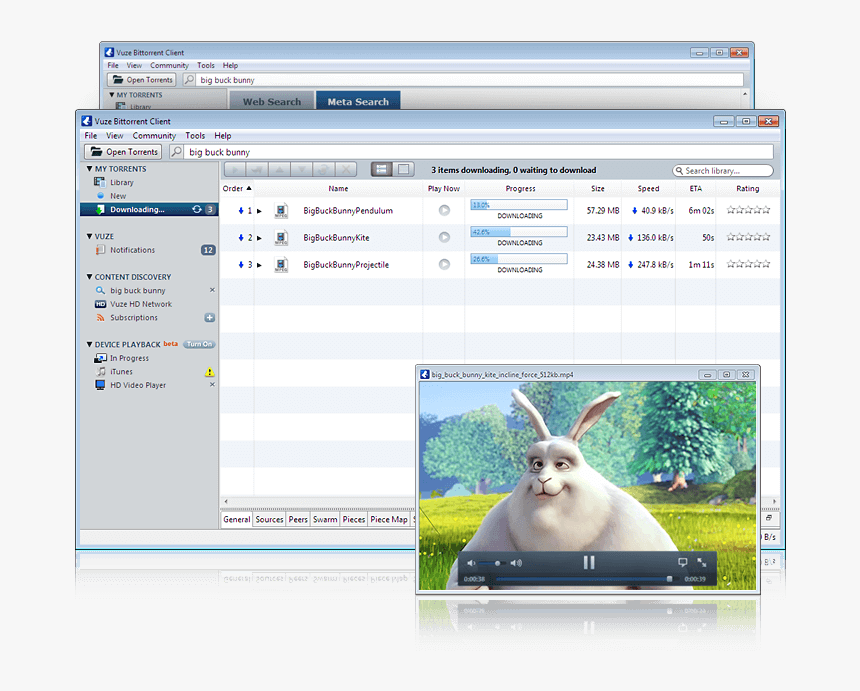Screen dimensions: 860x691
Task: Click the iTunes warning triangle icon
Action: 210,372
